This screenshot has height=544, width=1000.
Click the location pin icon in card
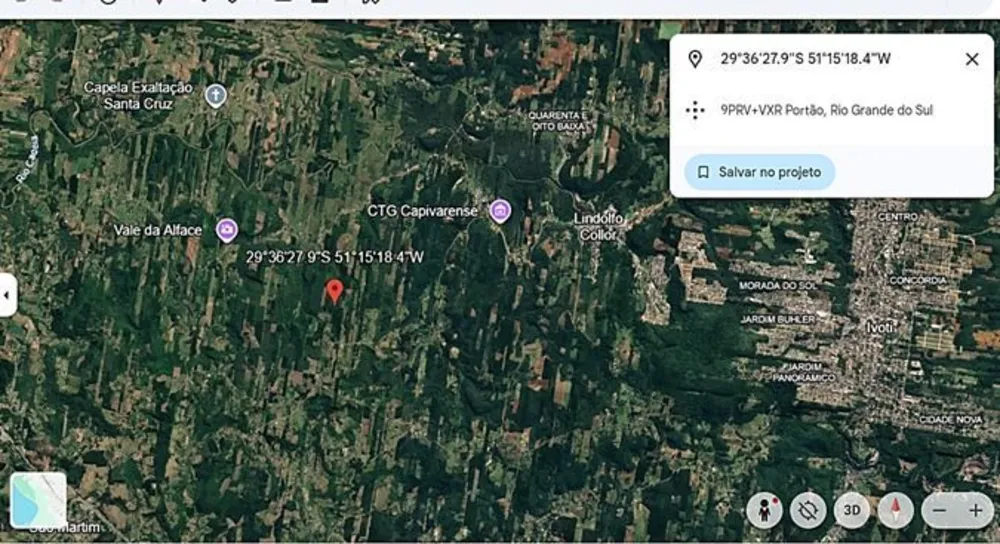[x=695, y=59]
